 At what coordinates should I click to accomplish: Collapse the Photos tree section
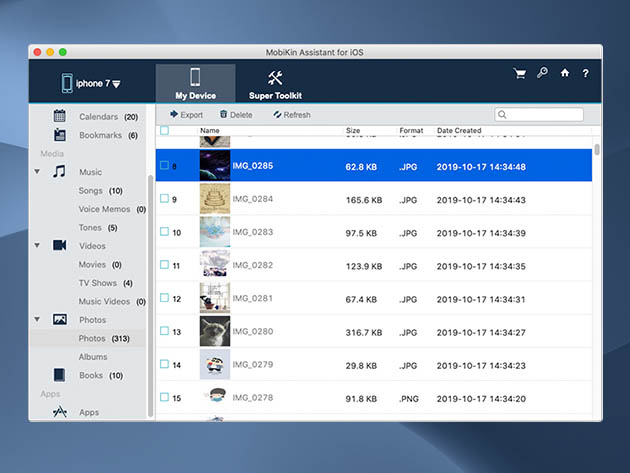(x=37, y=319)
